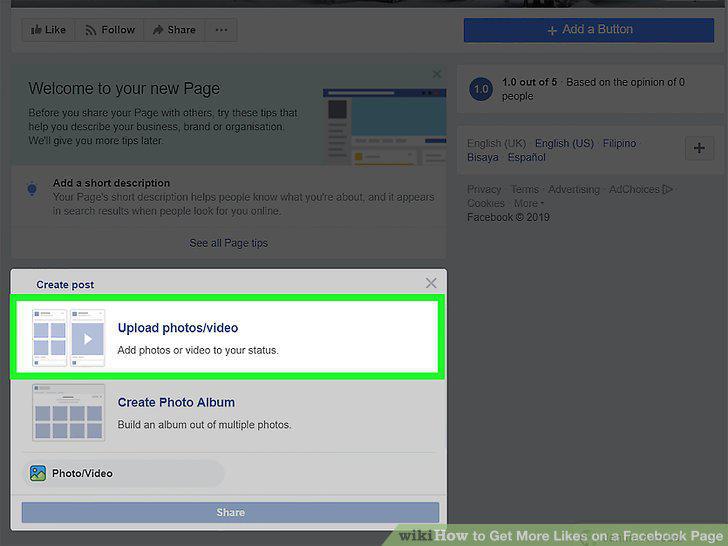The image size is (728, 546).
Task: Choose Upload photos/video option
Action: click(228, 337)
